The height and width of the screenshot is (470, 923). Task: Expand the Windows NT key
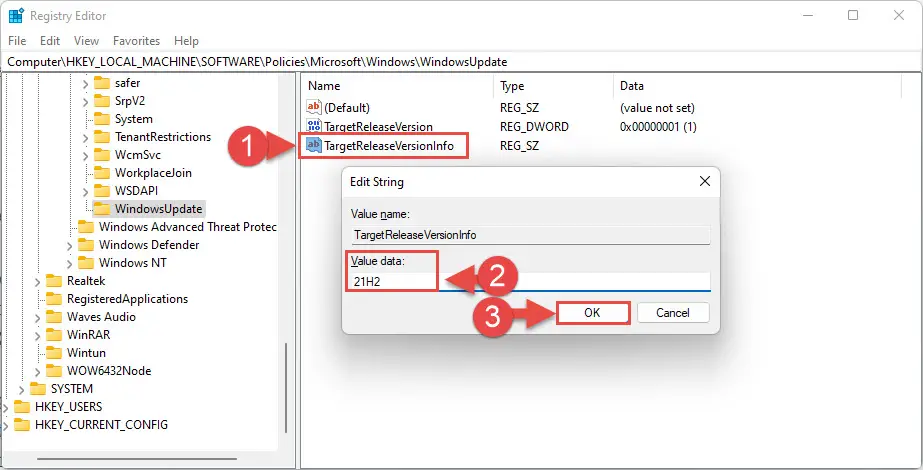point(69,263)
